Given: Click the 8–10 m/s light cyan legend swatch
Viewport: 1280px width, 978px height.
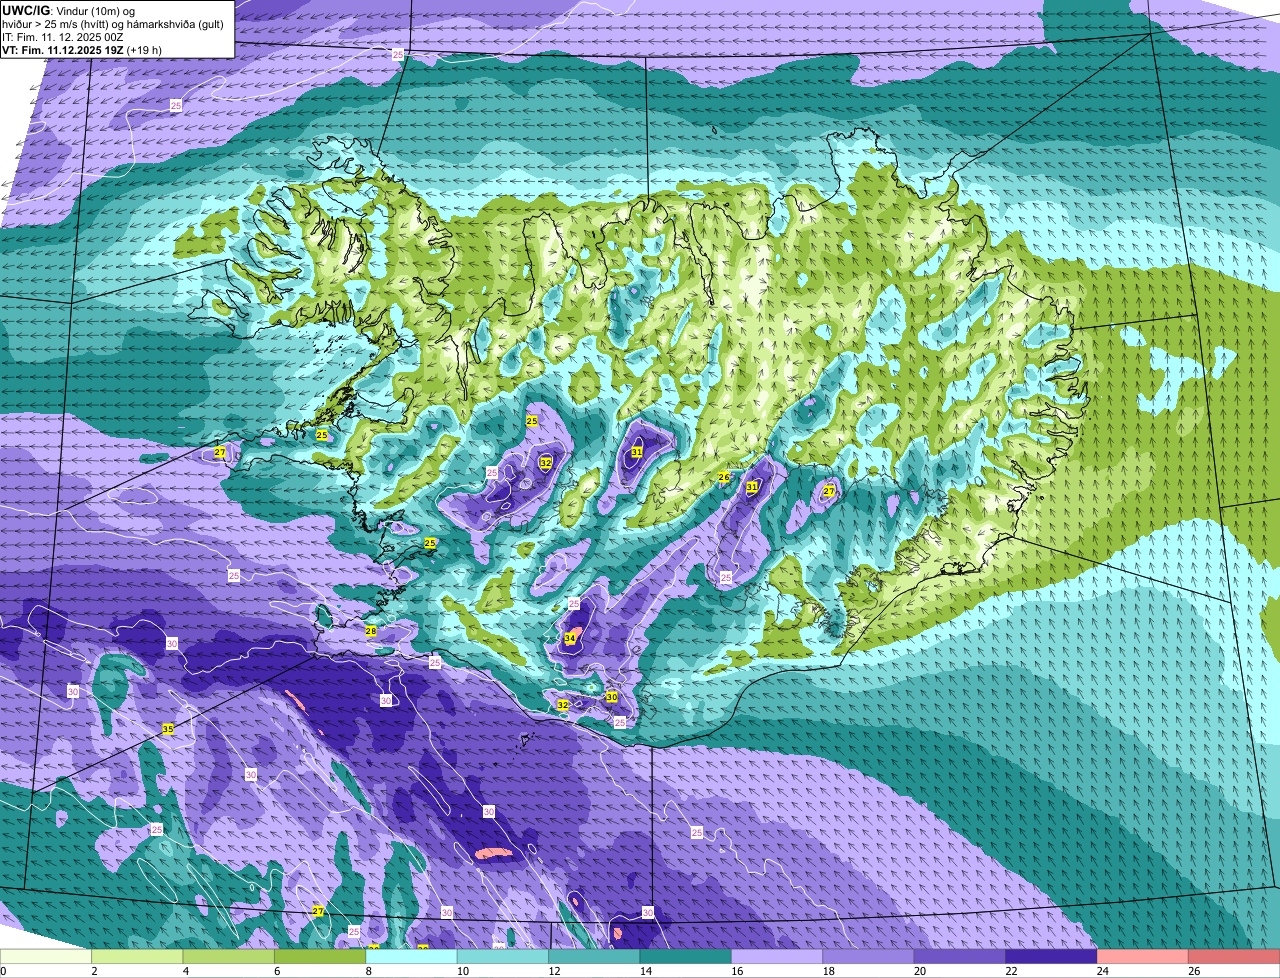Looking at the screenshot, I should click(412, 957).
